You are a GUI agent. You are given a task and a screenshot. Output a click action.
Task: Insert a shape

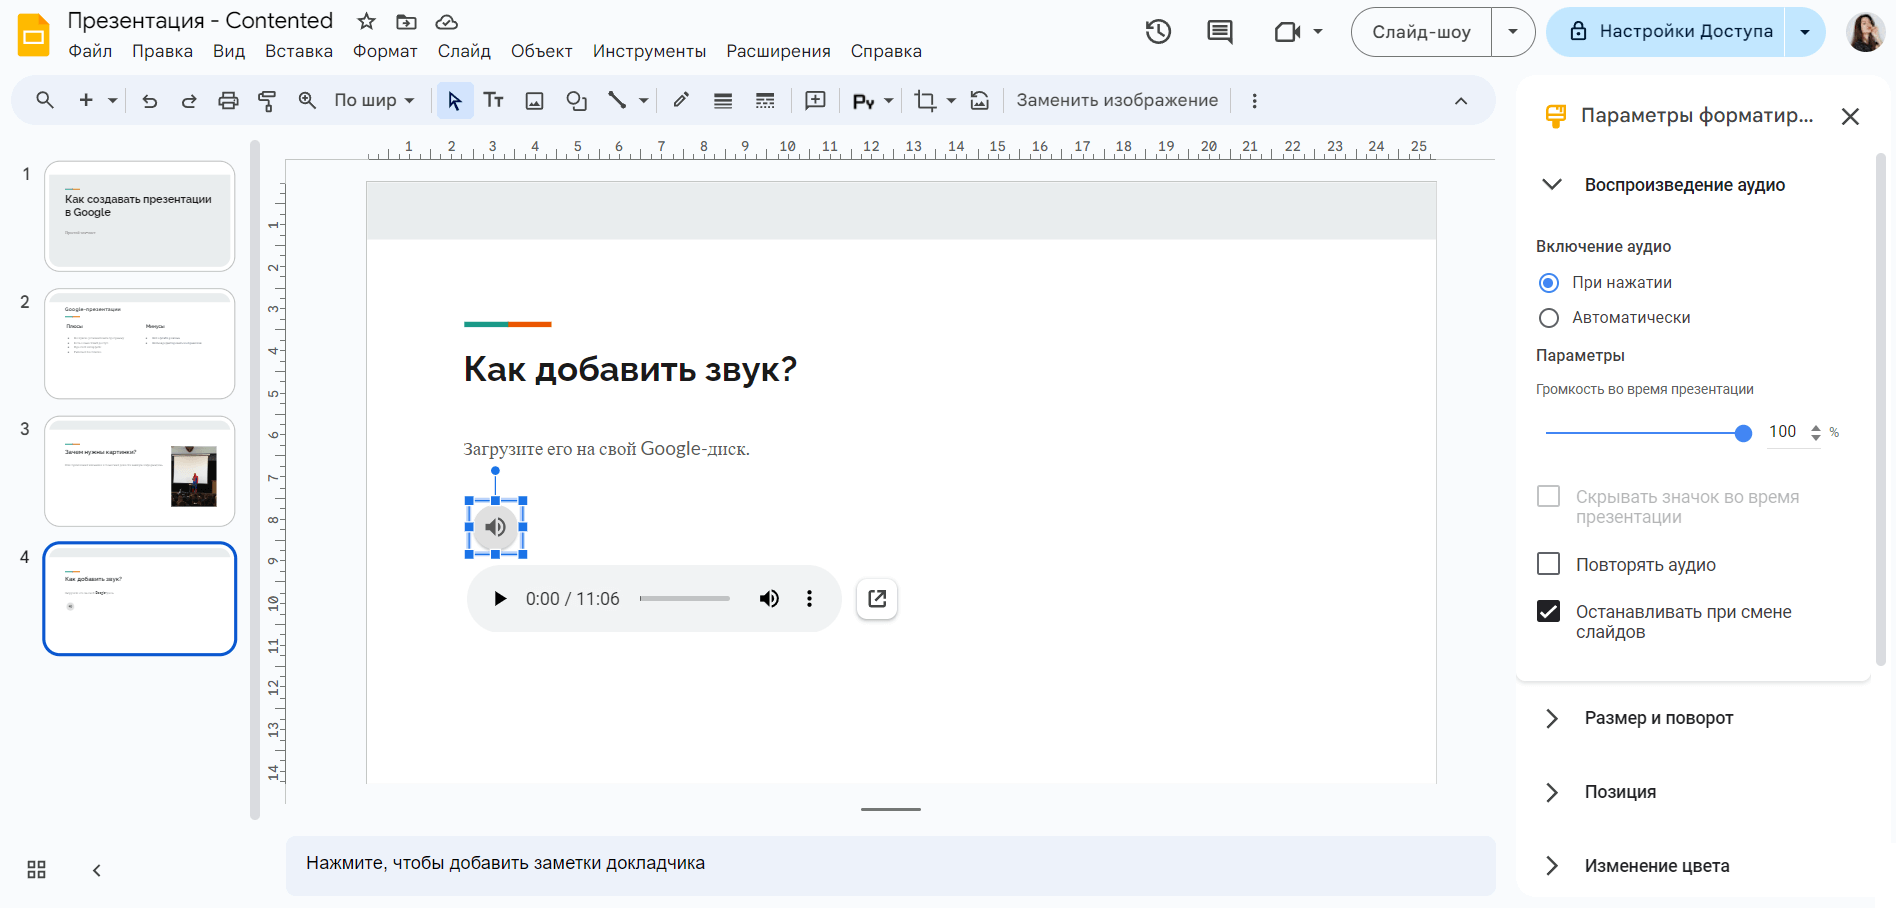pyautogui.click(x=576, y=100)
